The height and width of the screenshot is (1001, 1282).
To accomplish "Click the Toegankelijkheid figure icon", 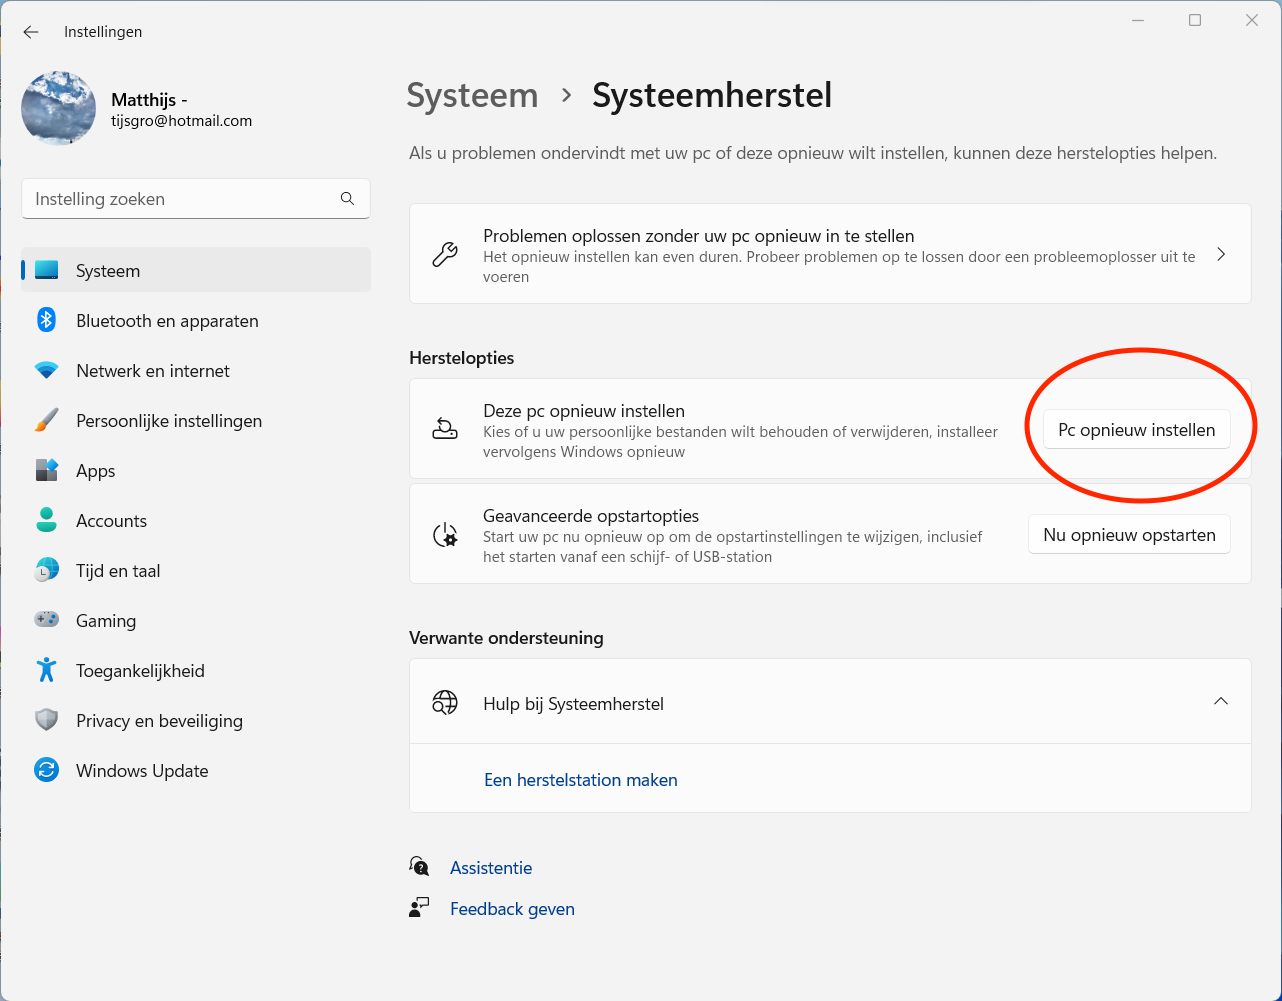I will pos(46,670).
